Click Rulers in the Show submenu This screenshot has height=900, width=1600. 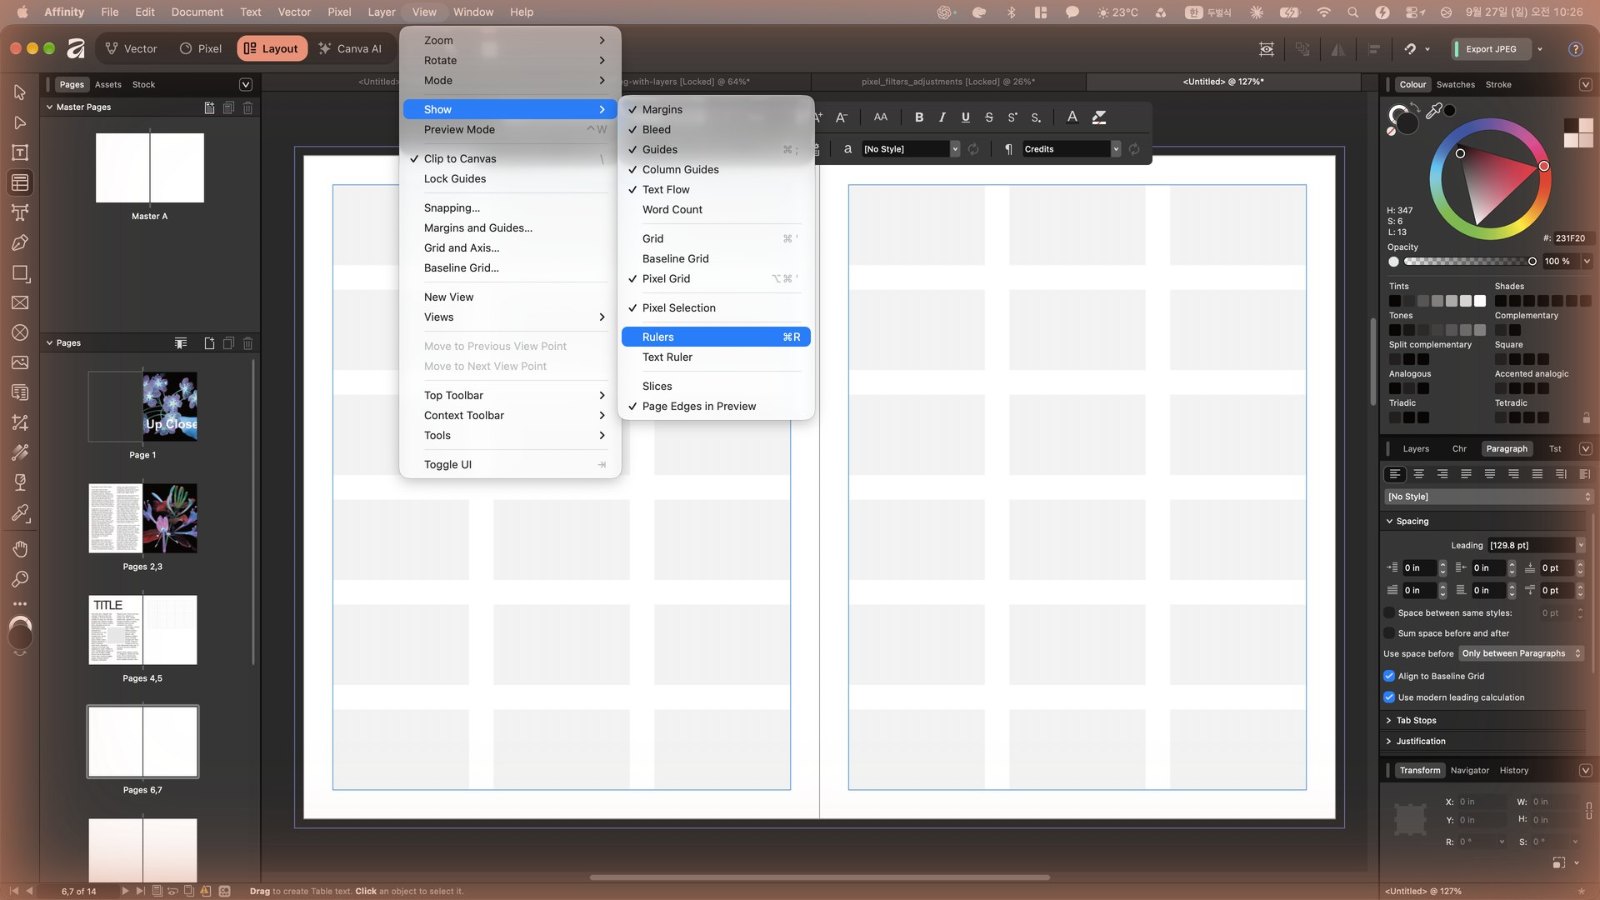(716, 337)
